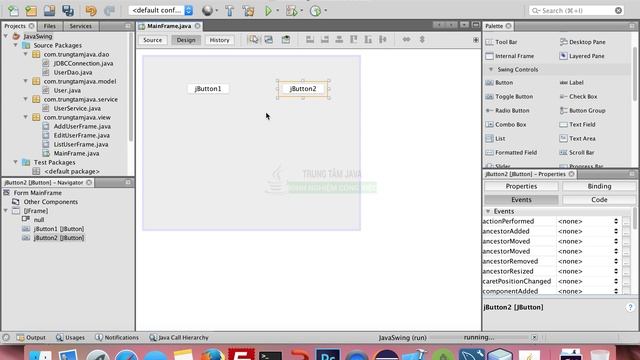The image size is (640, 360).
Task: Click the search field
Action: coord(576,11)
